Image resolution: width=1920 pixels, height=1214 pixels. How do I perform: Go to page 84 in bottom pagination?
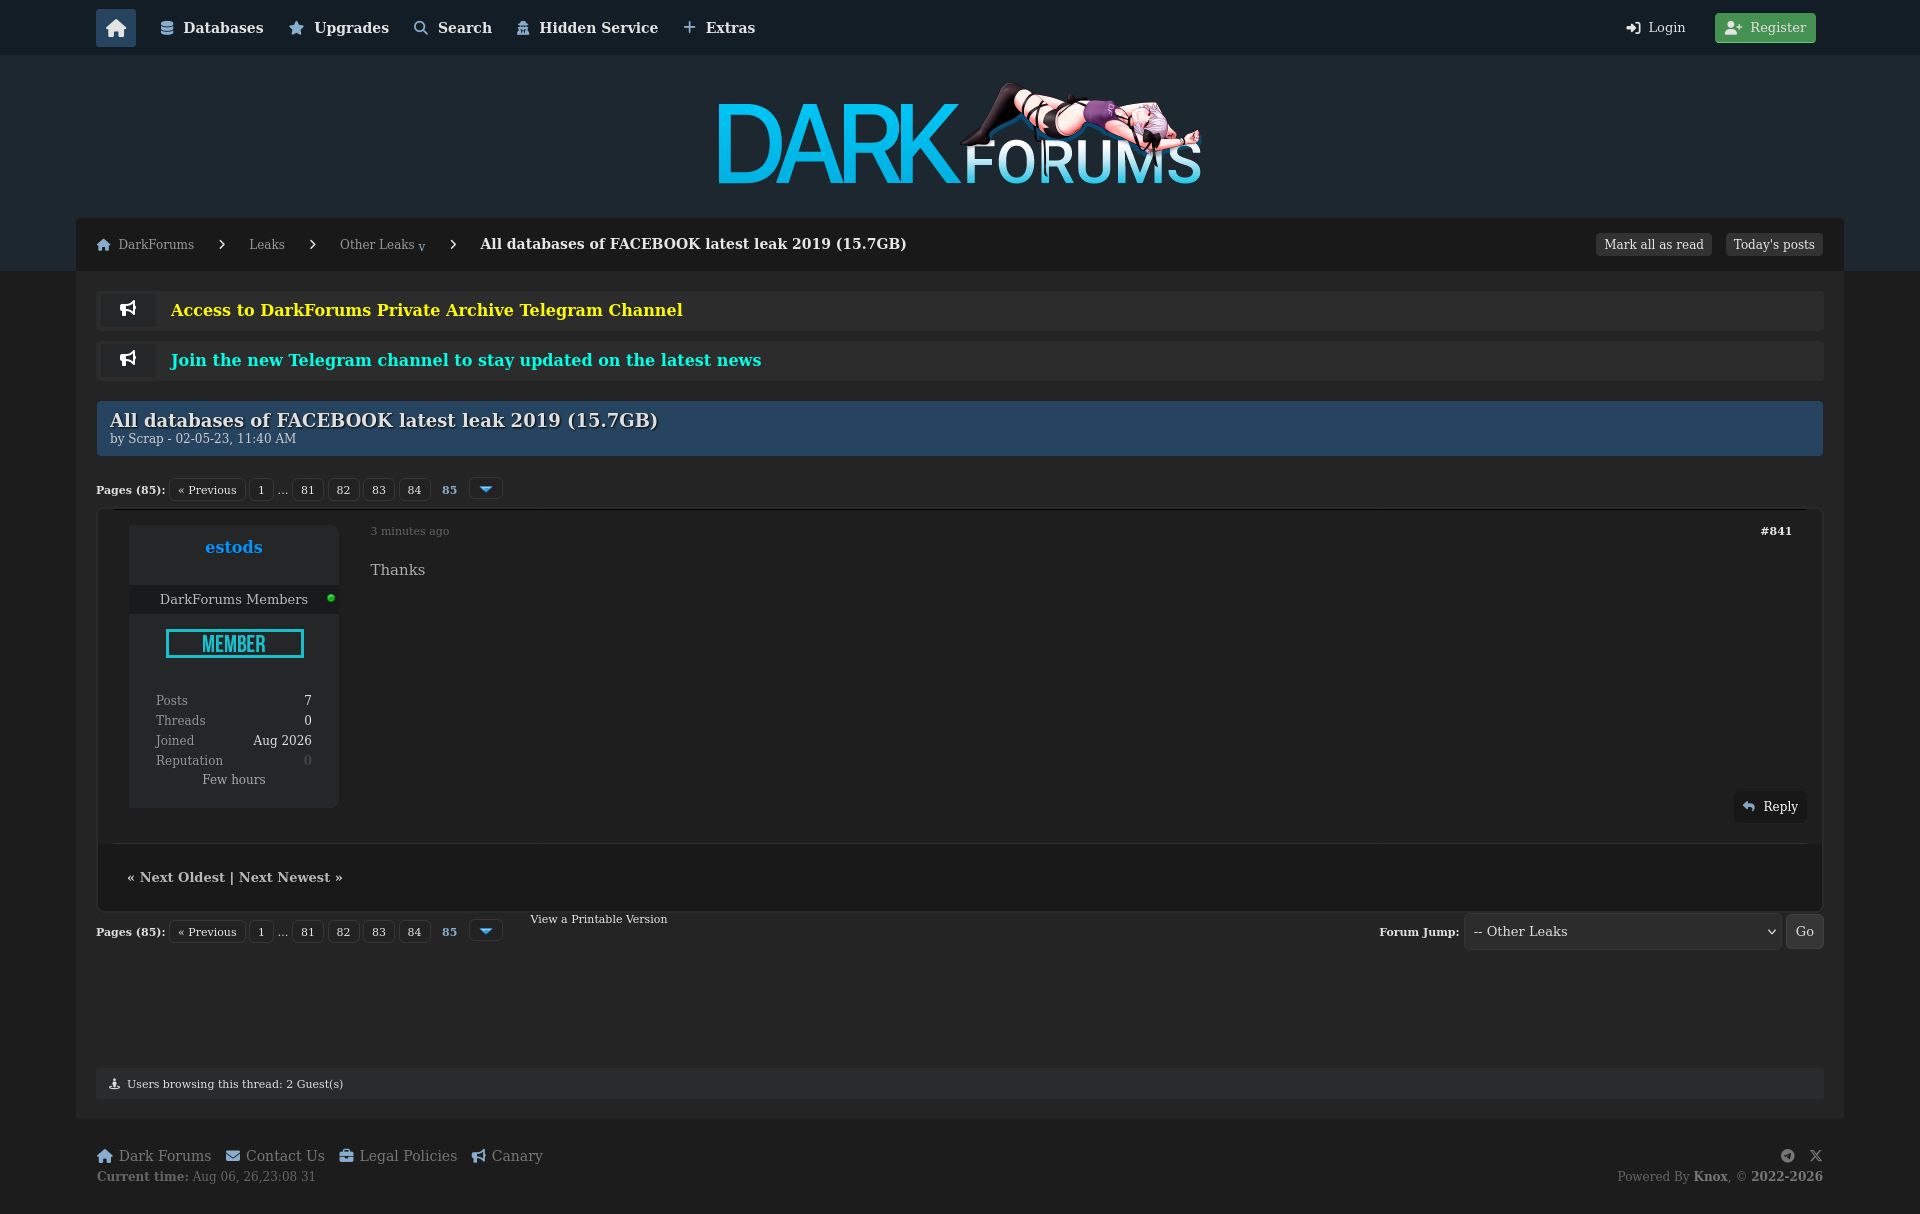[414, 932]
